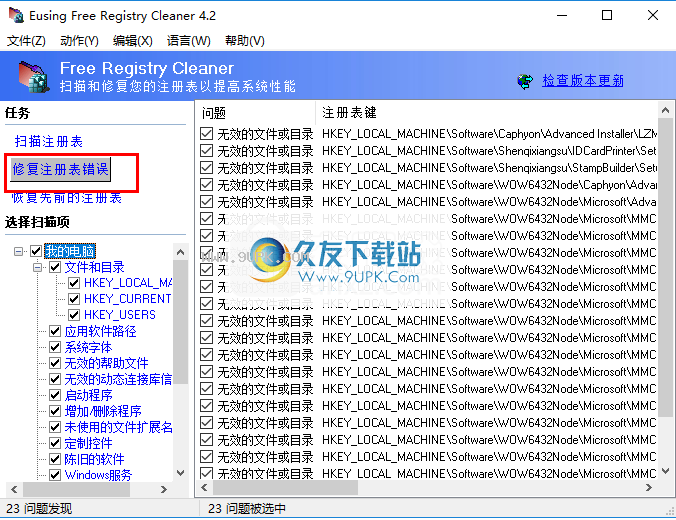Image resolution: width=676 pixels, height=520 pixels.
Task: Click the globe icon beside 检查版本更新
Action: 525,81
